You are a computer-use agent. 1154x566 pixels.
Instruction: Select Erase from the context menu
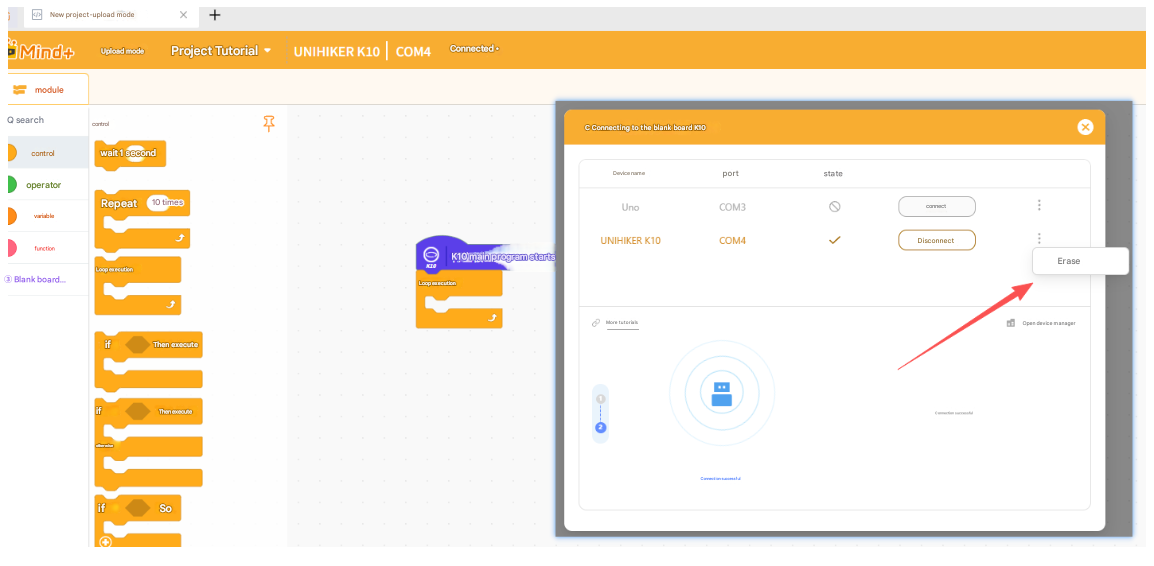[1080, 261]
